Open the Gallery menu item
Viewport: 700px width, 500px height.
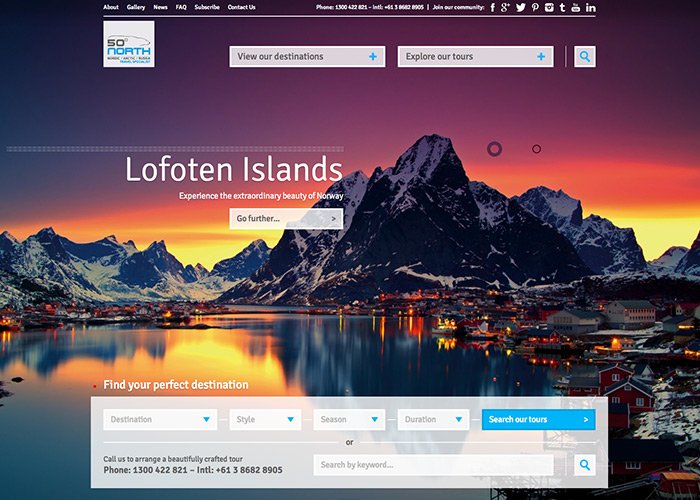pos(136,7)
